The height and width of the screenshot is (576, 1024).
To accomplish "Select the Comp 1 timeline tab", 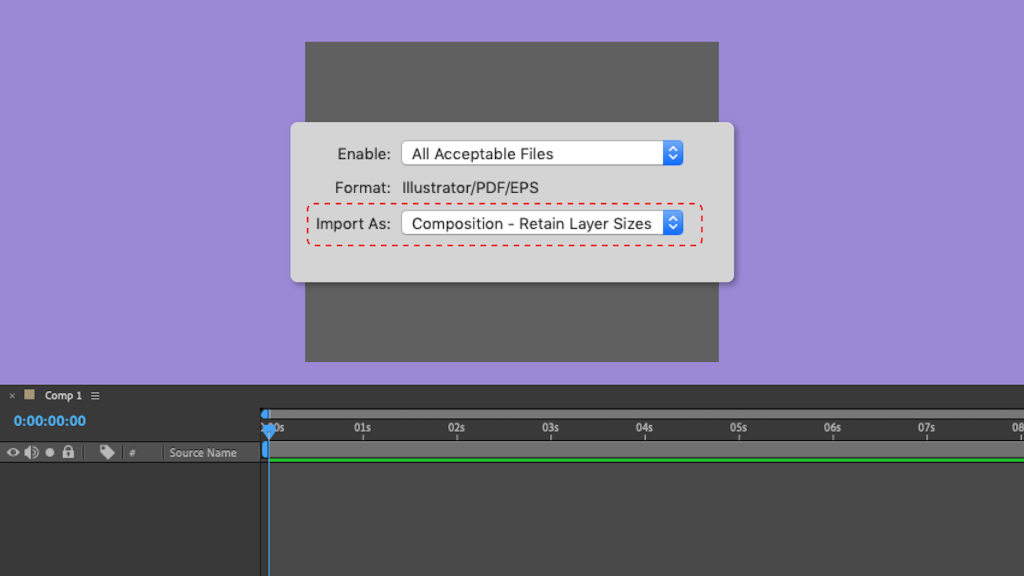I will coord(63,396).
